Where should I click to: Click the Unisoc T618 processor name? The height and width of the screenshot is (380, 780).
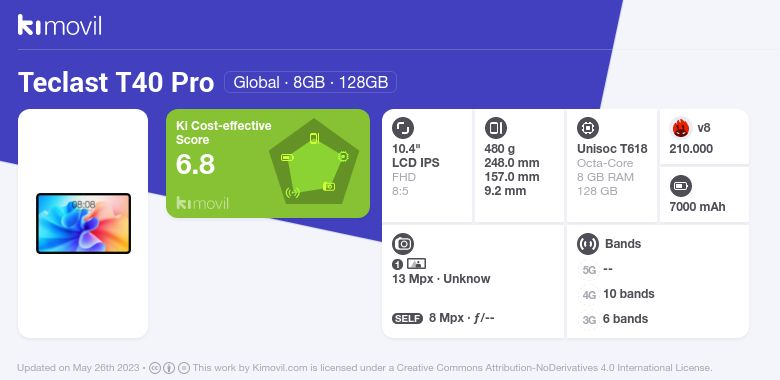[612, 149]
